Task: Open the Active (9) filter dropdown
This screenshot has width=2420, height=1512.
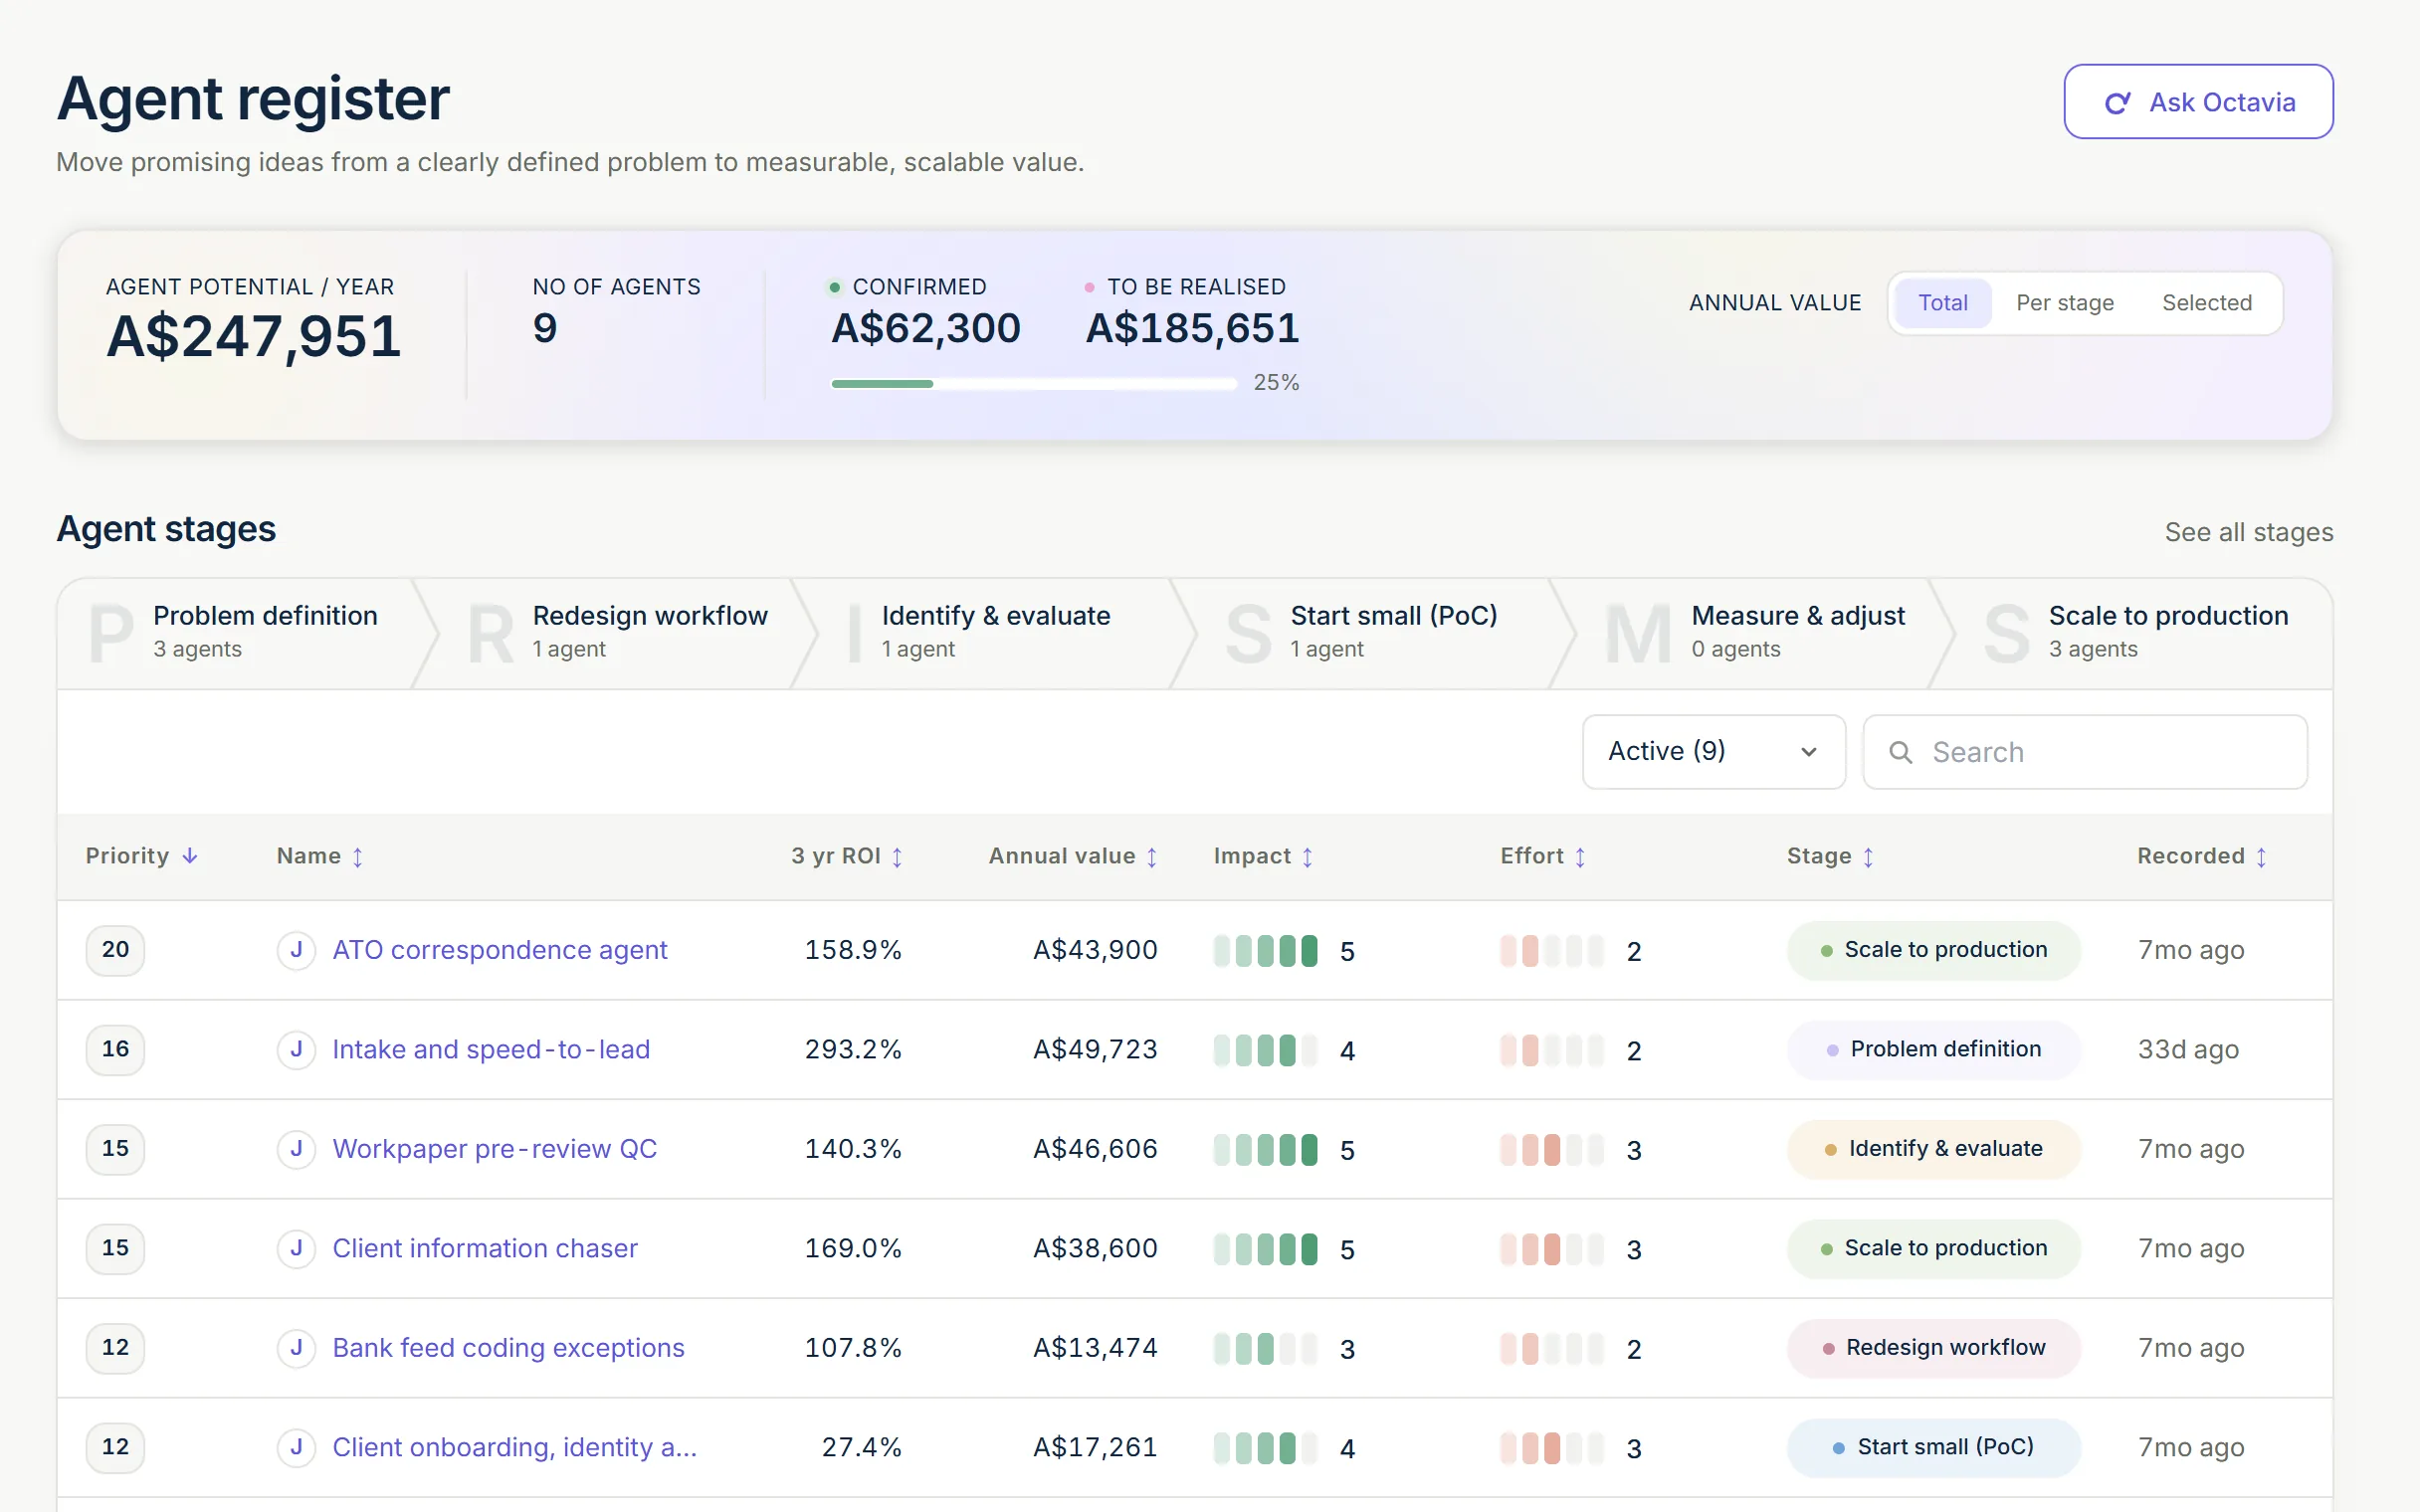Action: coord(1713,752)
